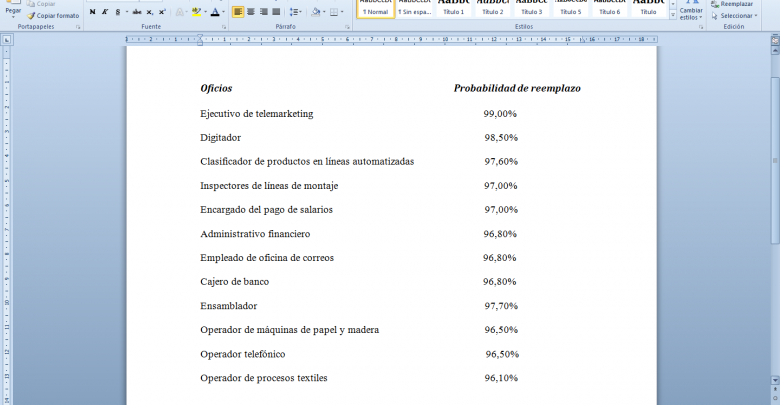This screenshot has width=780, height=405.
Task: Expand the styles gallery more arrow
Action: [673, 15]
